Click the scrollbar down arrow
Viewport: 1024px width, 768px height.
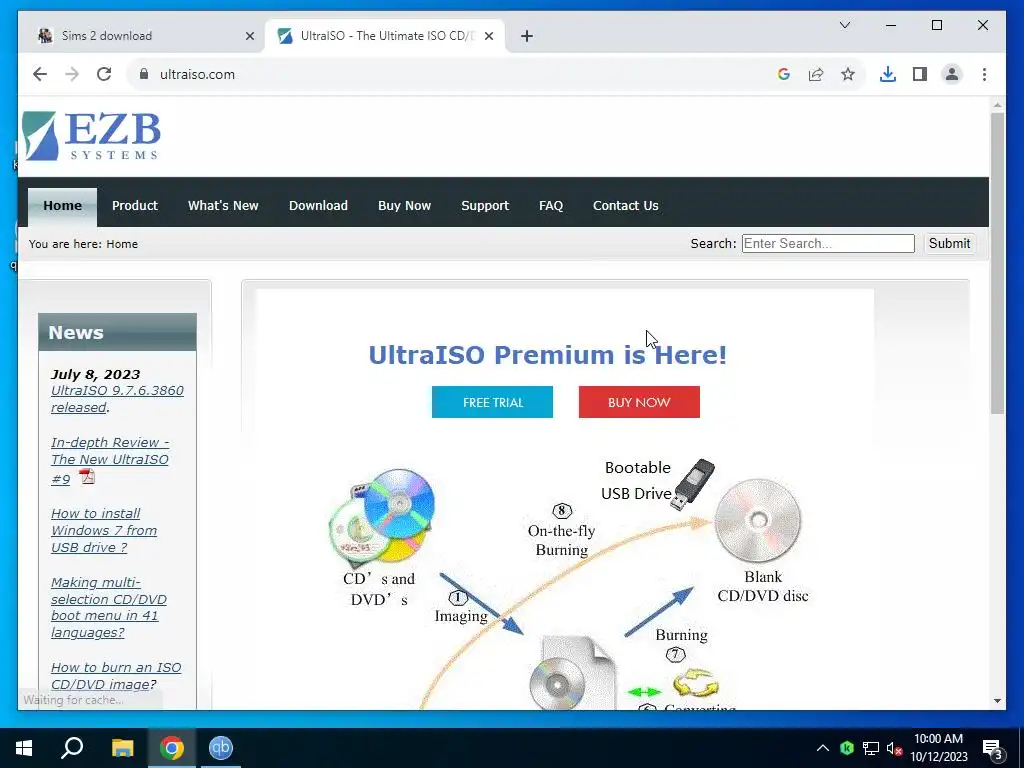(997, 701)
